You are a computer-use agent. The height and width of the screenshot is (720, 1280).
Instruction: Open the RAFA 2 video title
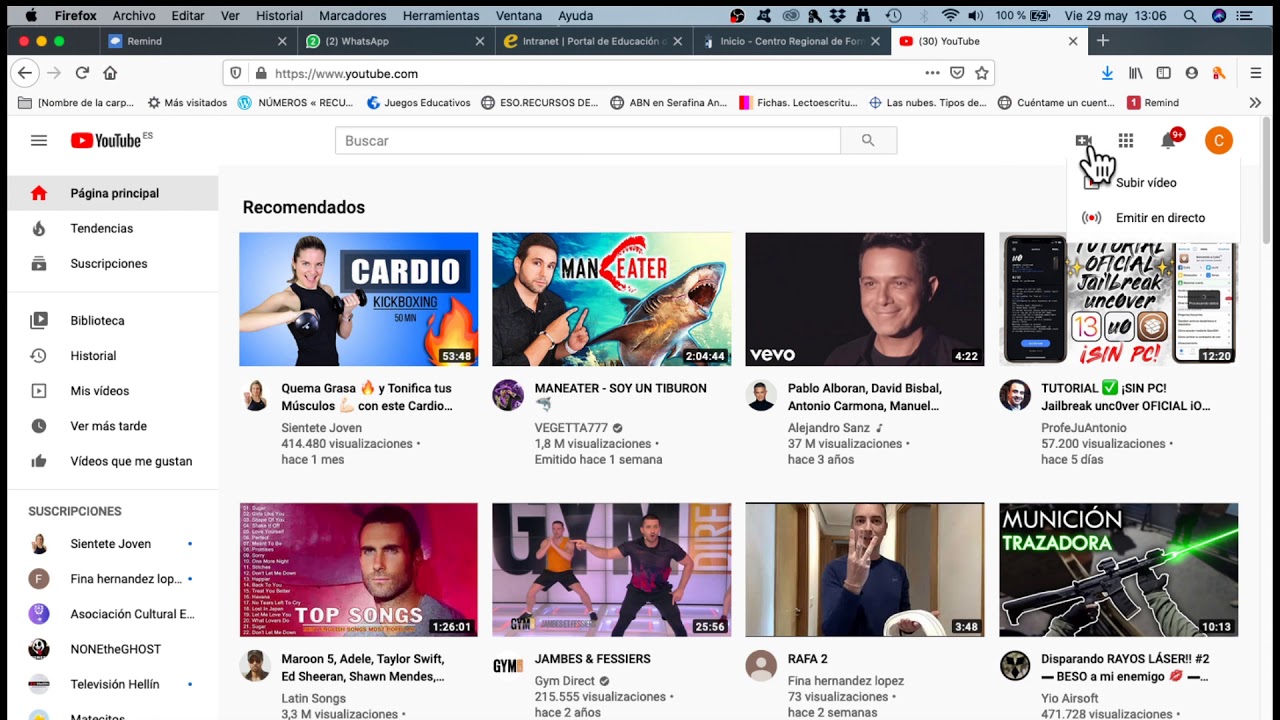pos(808,659)
